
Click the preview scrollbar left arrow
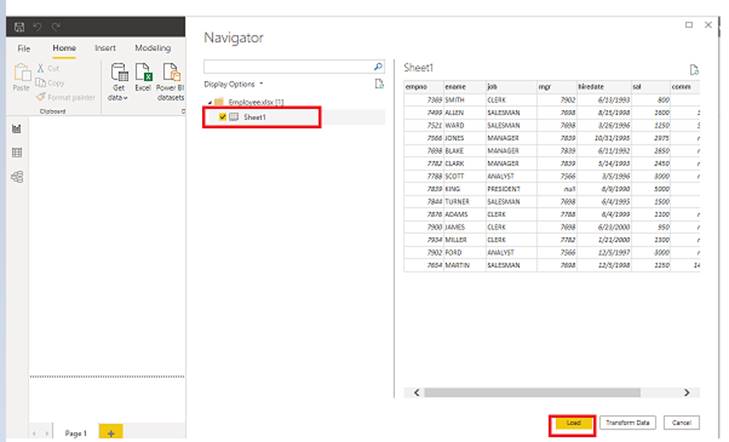(x=417, y=393)
